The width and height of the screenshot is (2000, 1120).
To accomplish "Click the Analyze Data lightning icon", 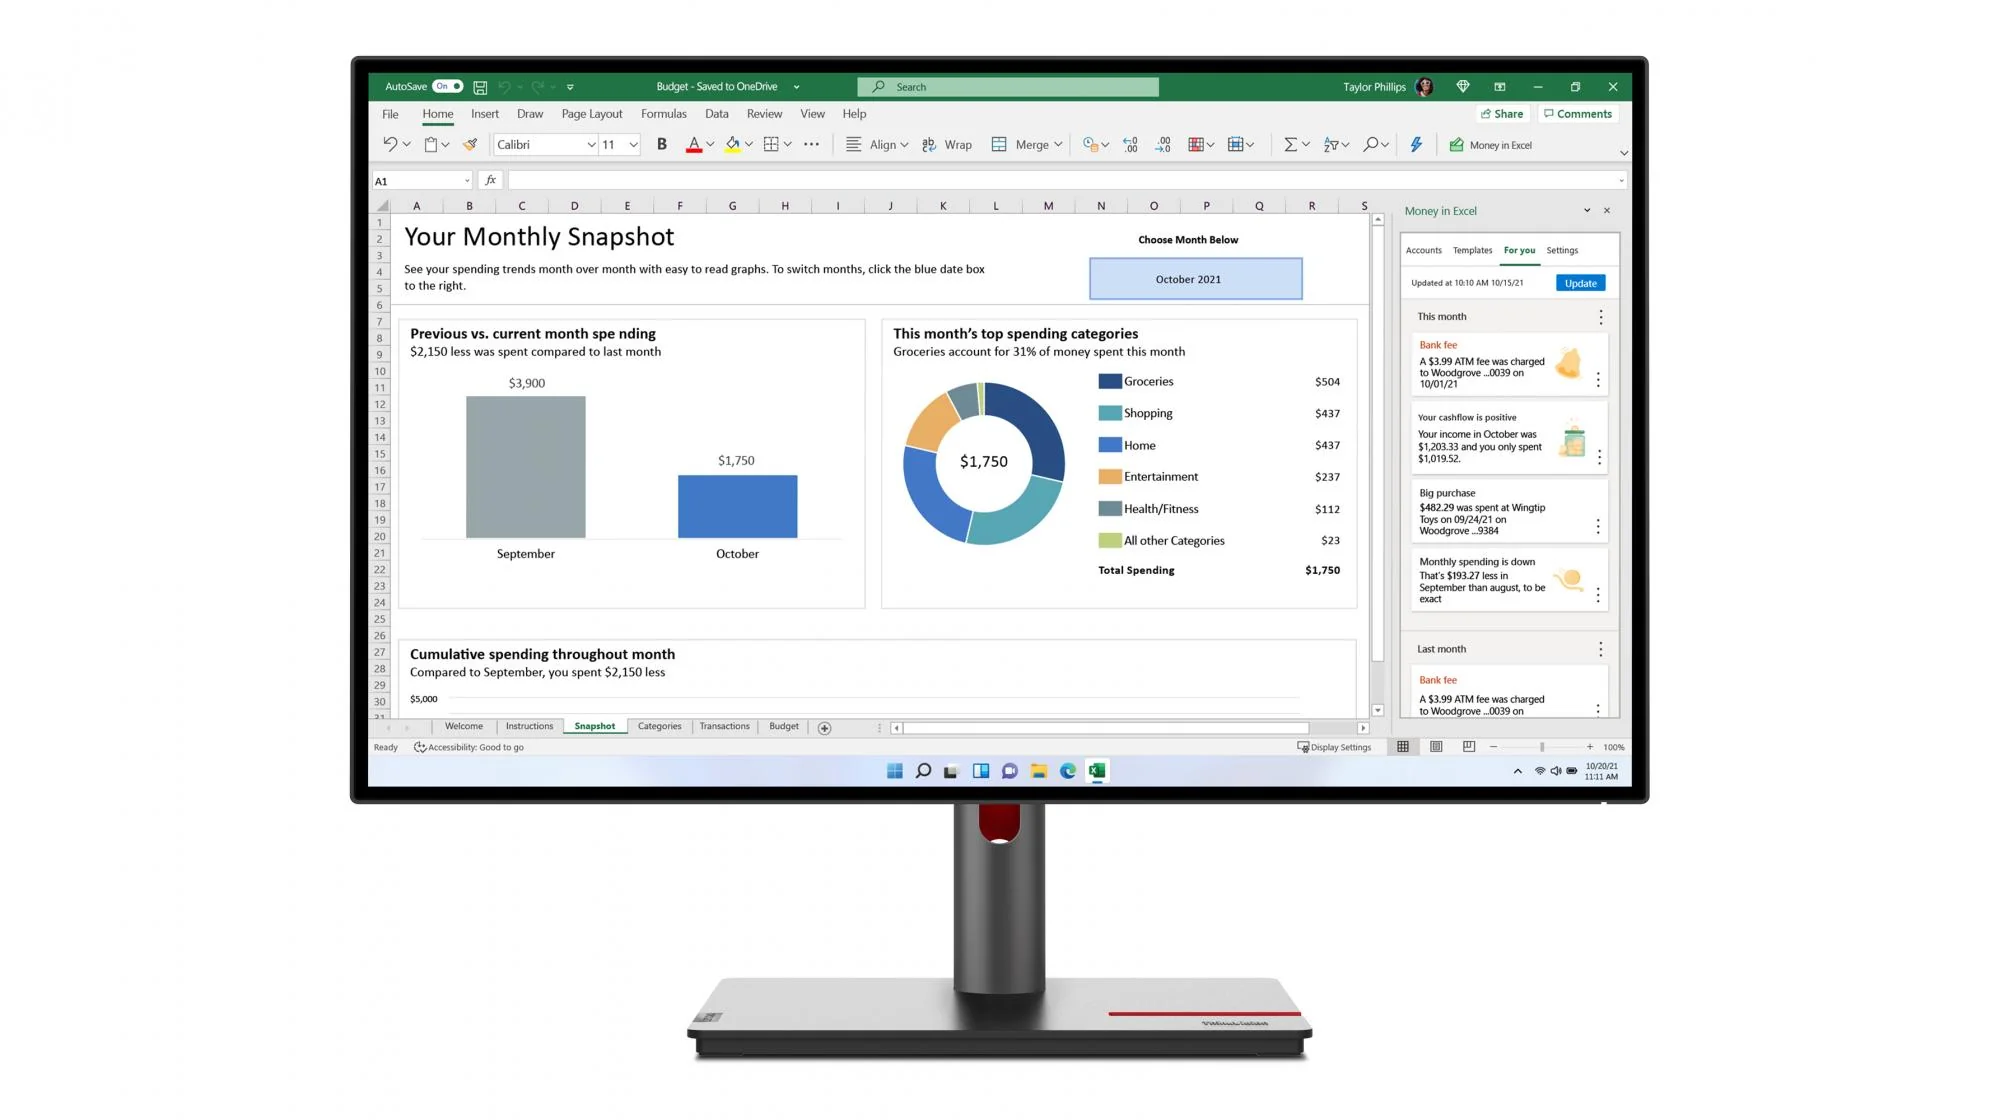I will click(x=1416, y=144).
